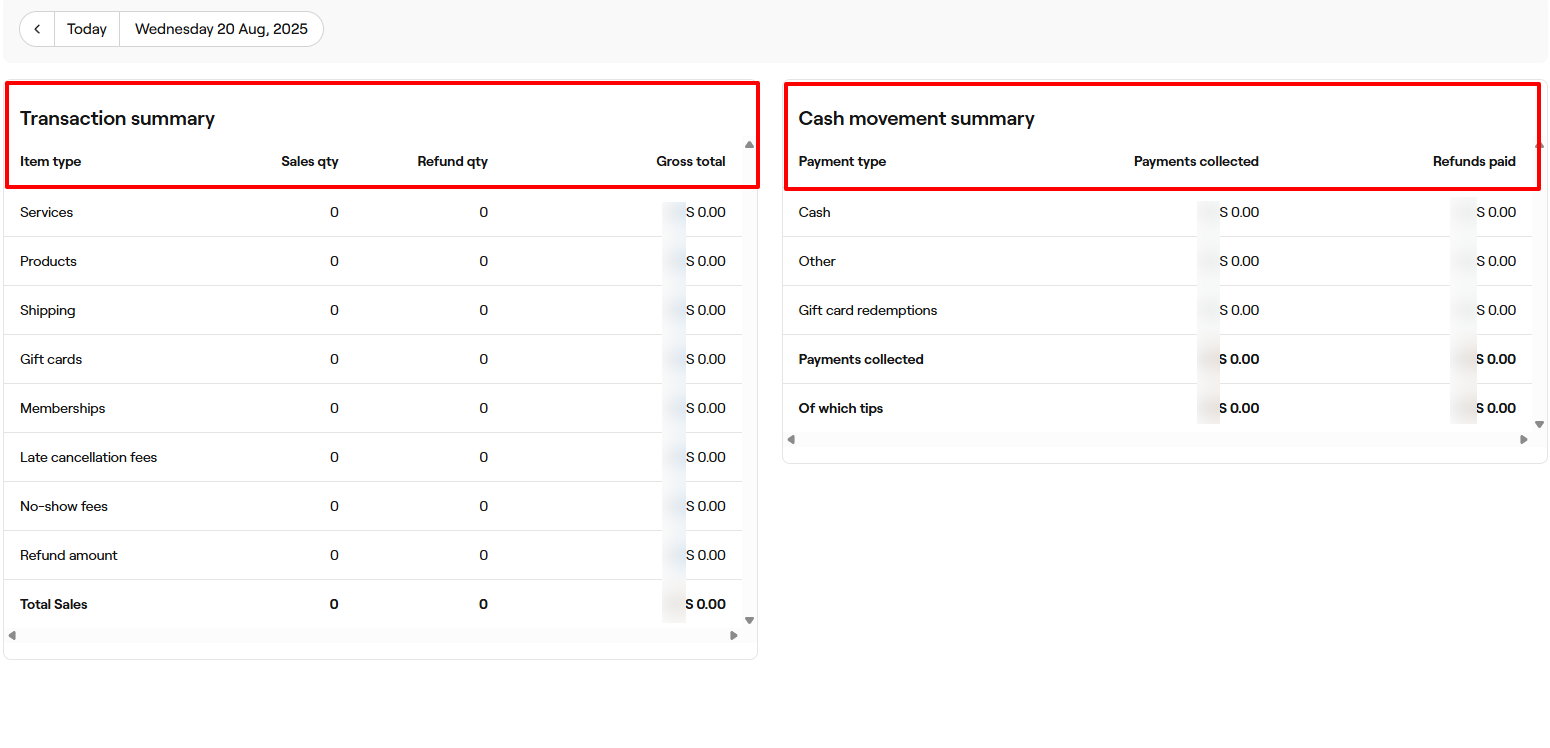Click the Gross total column header
Image resolution: width=1550 pixels, height=748 pixels.
click(690, 161)
